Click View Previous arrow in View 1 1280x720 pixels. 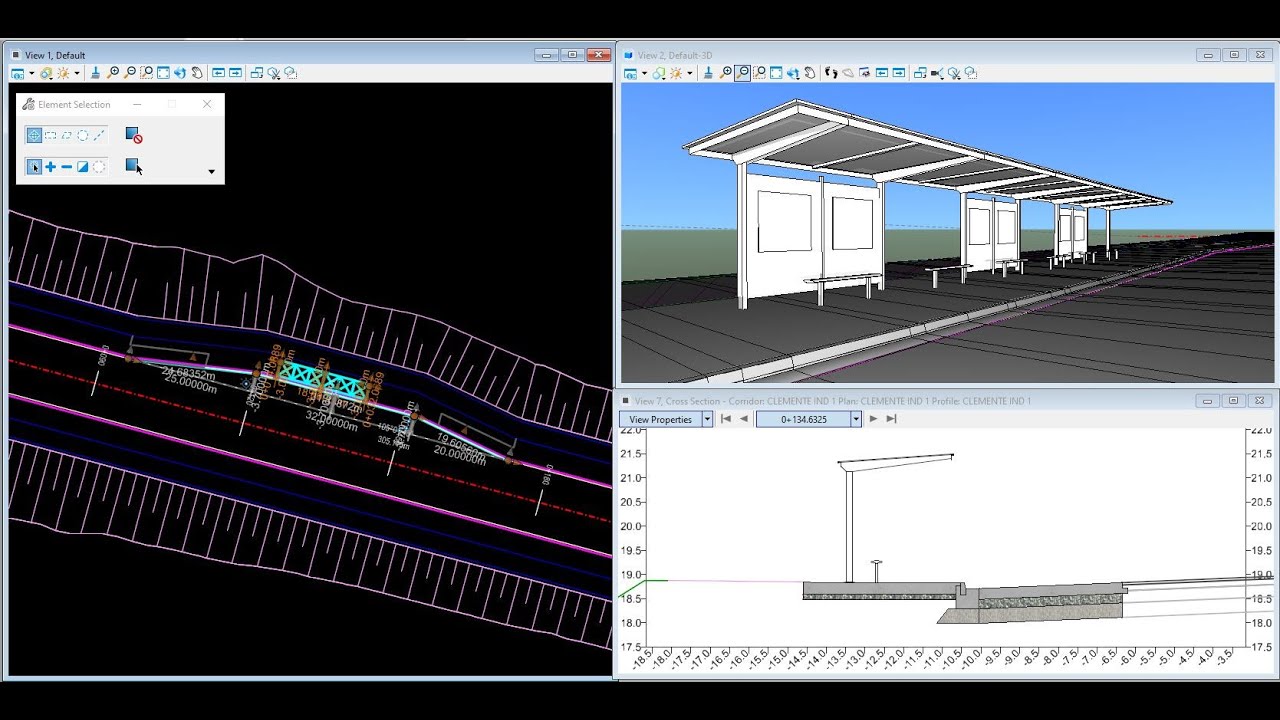point(218,73)
